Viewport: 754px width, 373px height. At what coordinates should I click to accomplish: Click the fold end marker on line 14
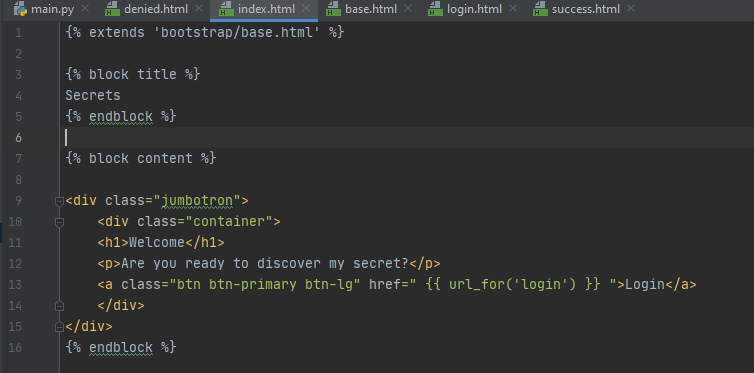(60, 306)
